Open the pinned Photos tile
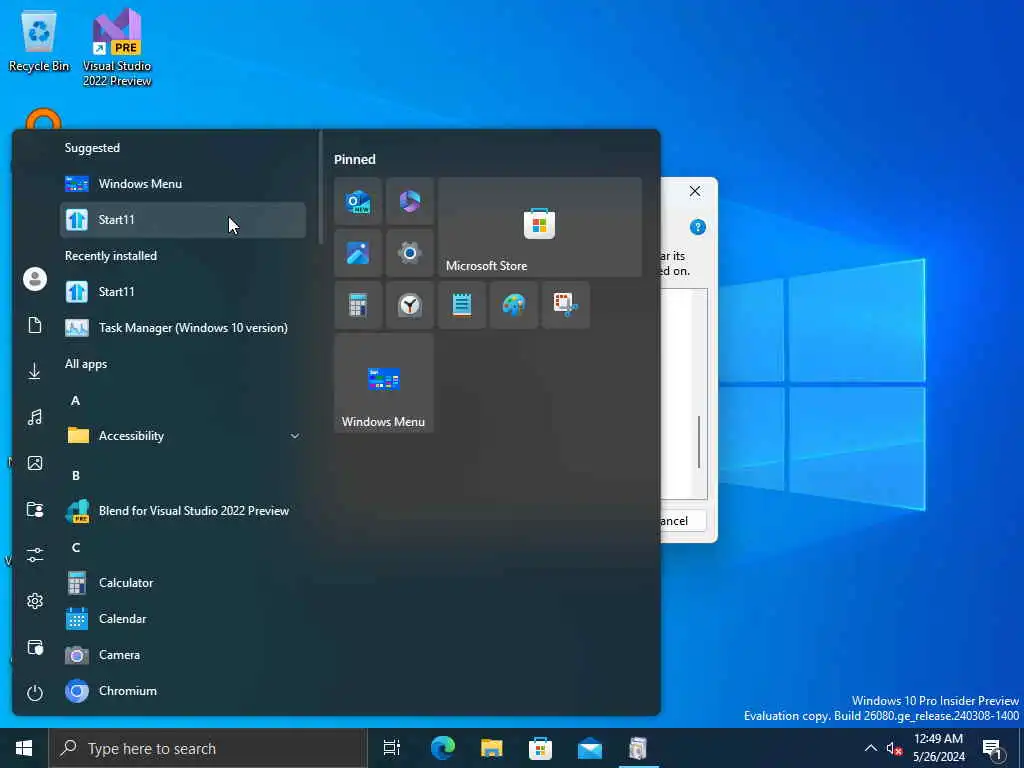Viewport: 1024px width, 768px height. [358, 253]
